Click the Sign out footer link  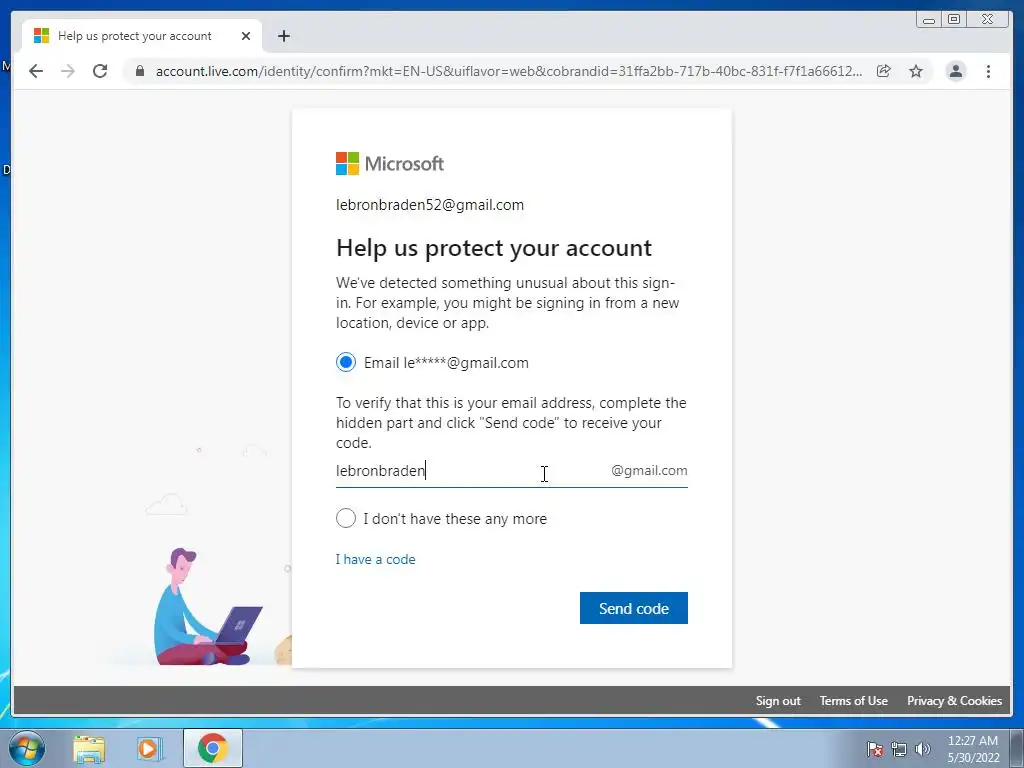(778, 701)
